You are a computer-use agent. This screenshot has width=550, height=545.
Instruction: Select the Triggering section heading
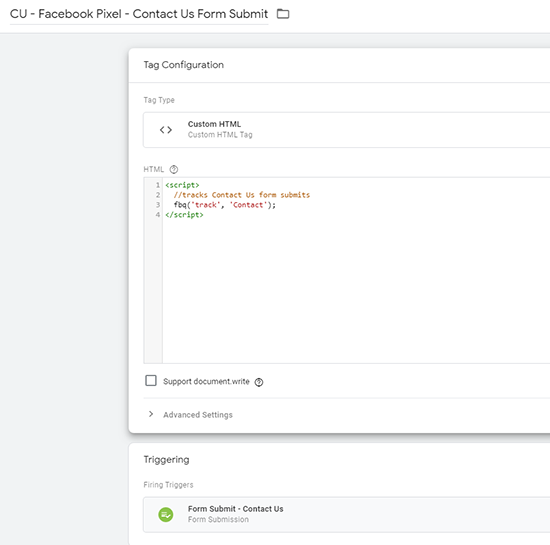pos(166,459)
